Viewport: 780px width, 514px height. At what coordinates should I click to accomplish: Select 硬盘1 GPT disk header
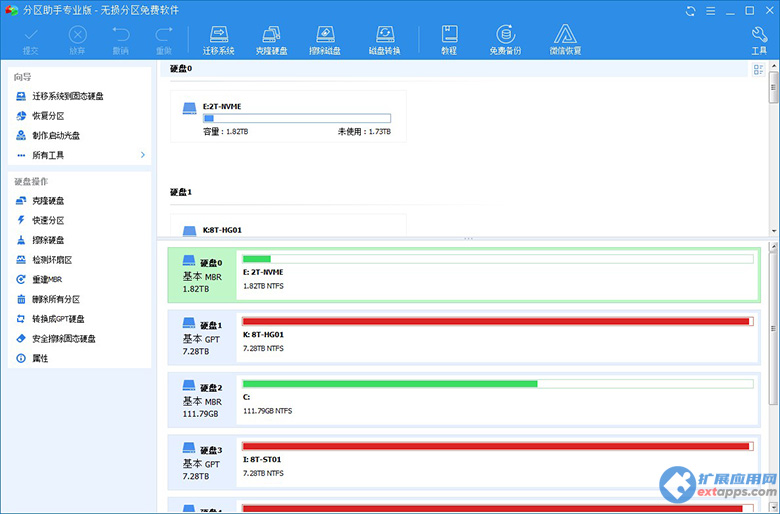pos(202,337)
